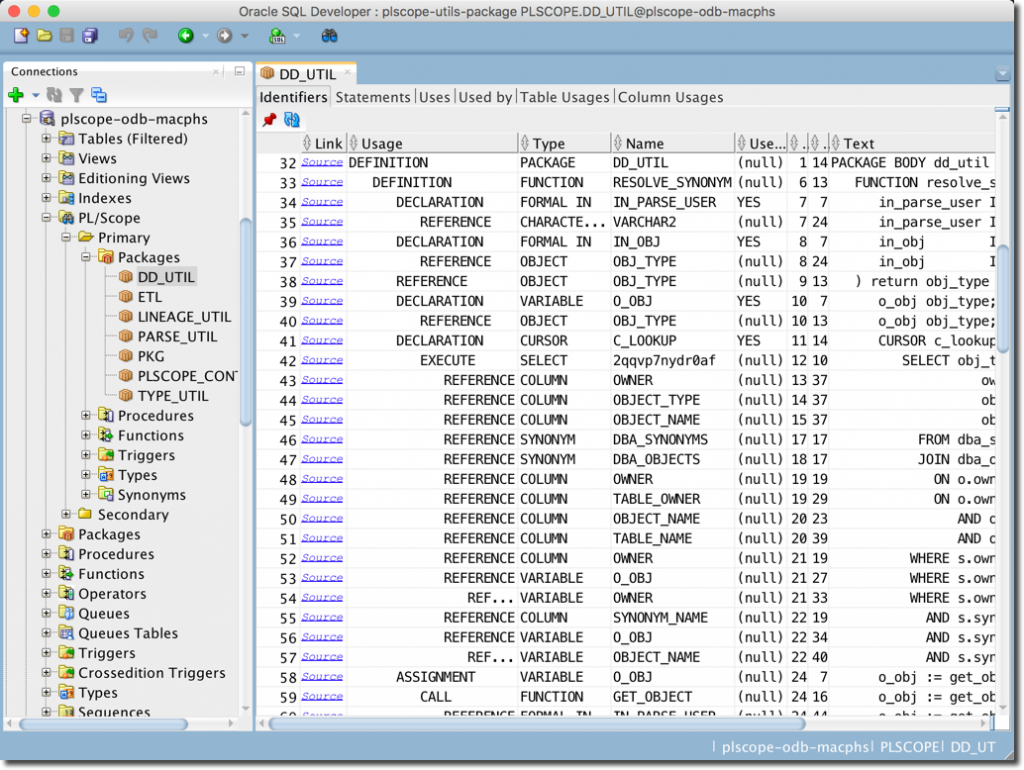Sort by the Usage column header
Screen dimensions: 1024x770
coord(432,143)
